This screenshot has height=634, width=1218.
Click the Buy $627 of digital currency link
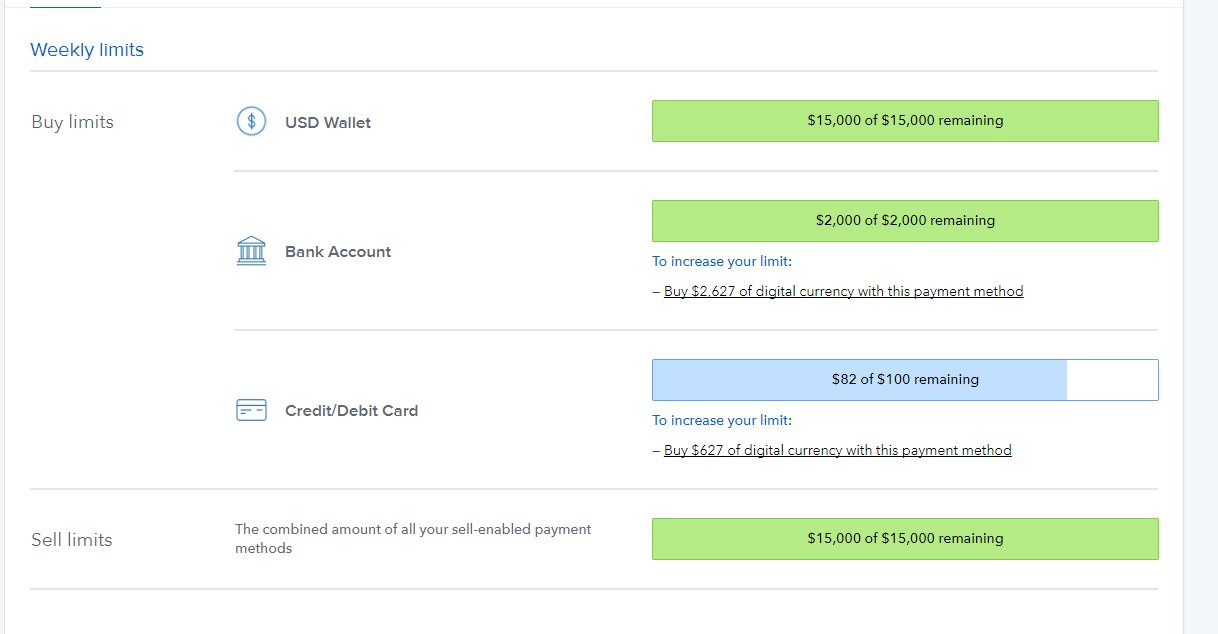(x=838, y=450)
